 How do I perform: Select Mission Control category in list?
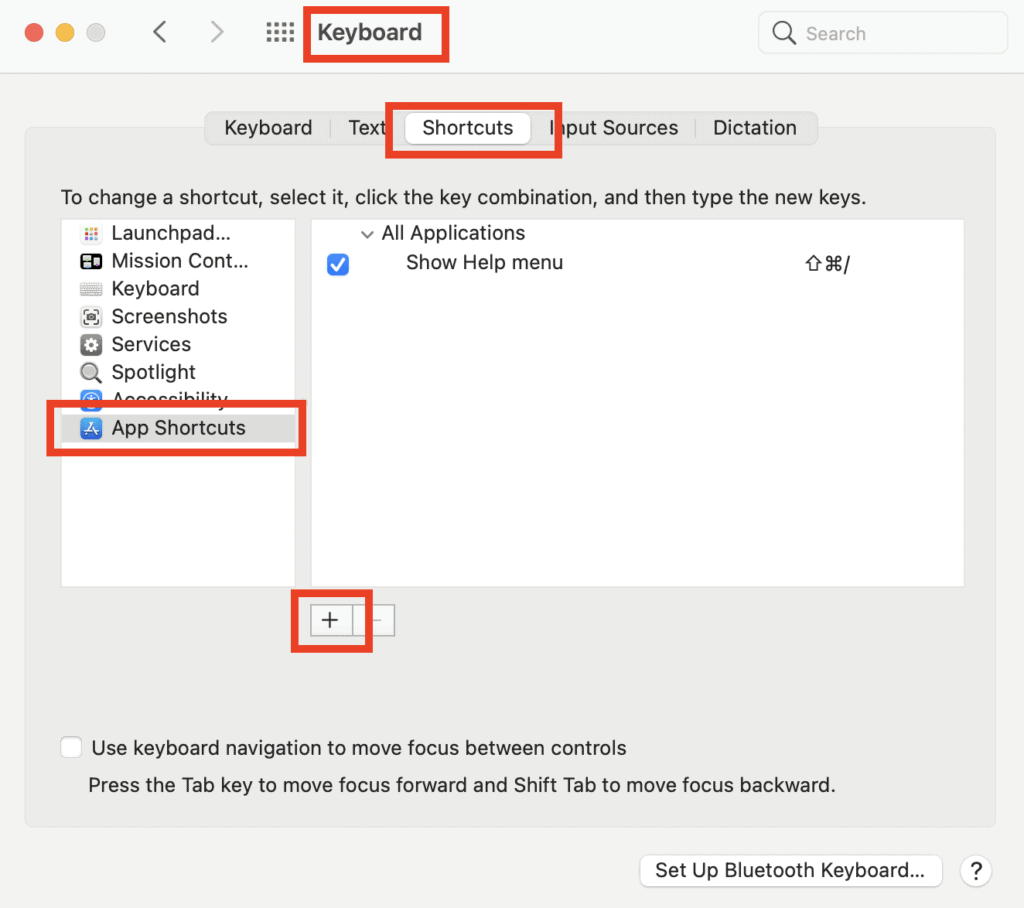(x=178, y=261)
